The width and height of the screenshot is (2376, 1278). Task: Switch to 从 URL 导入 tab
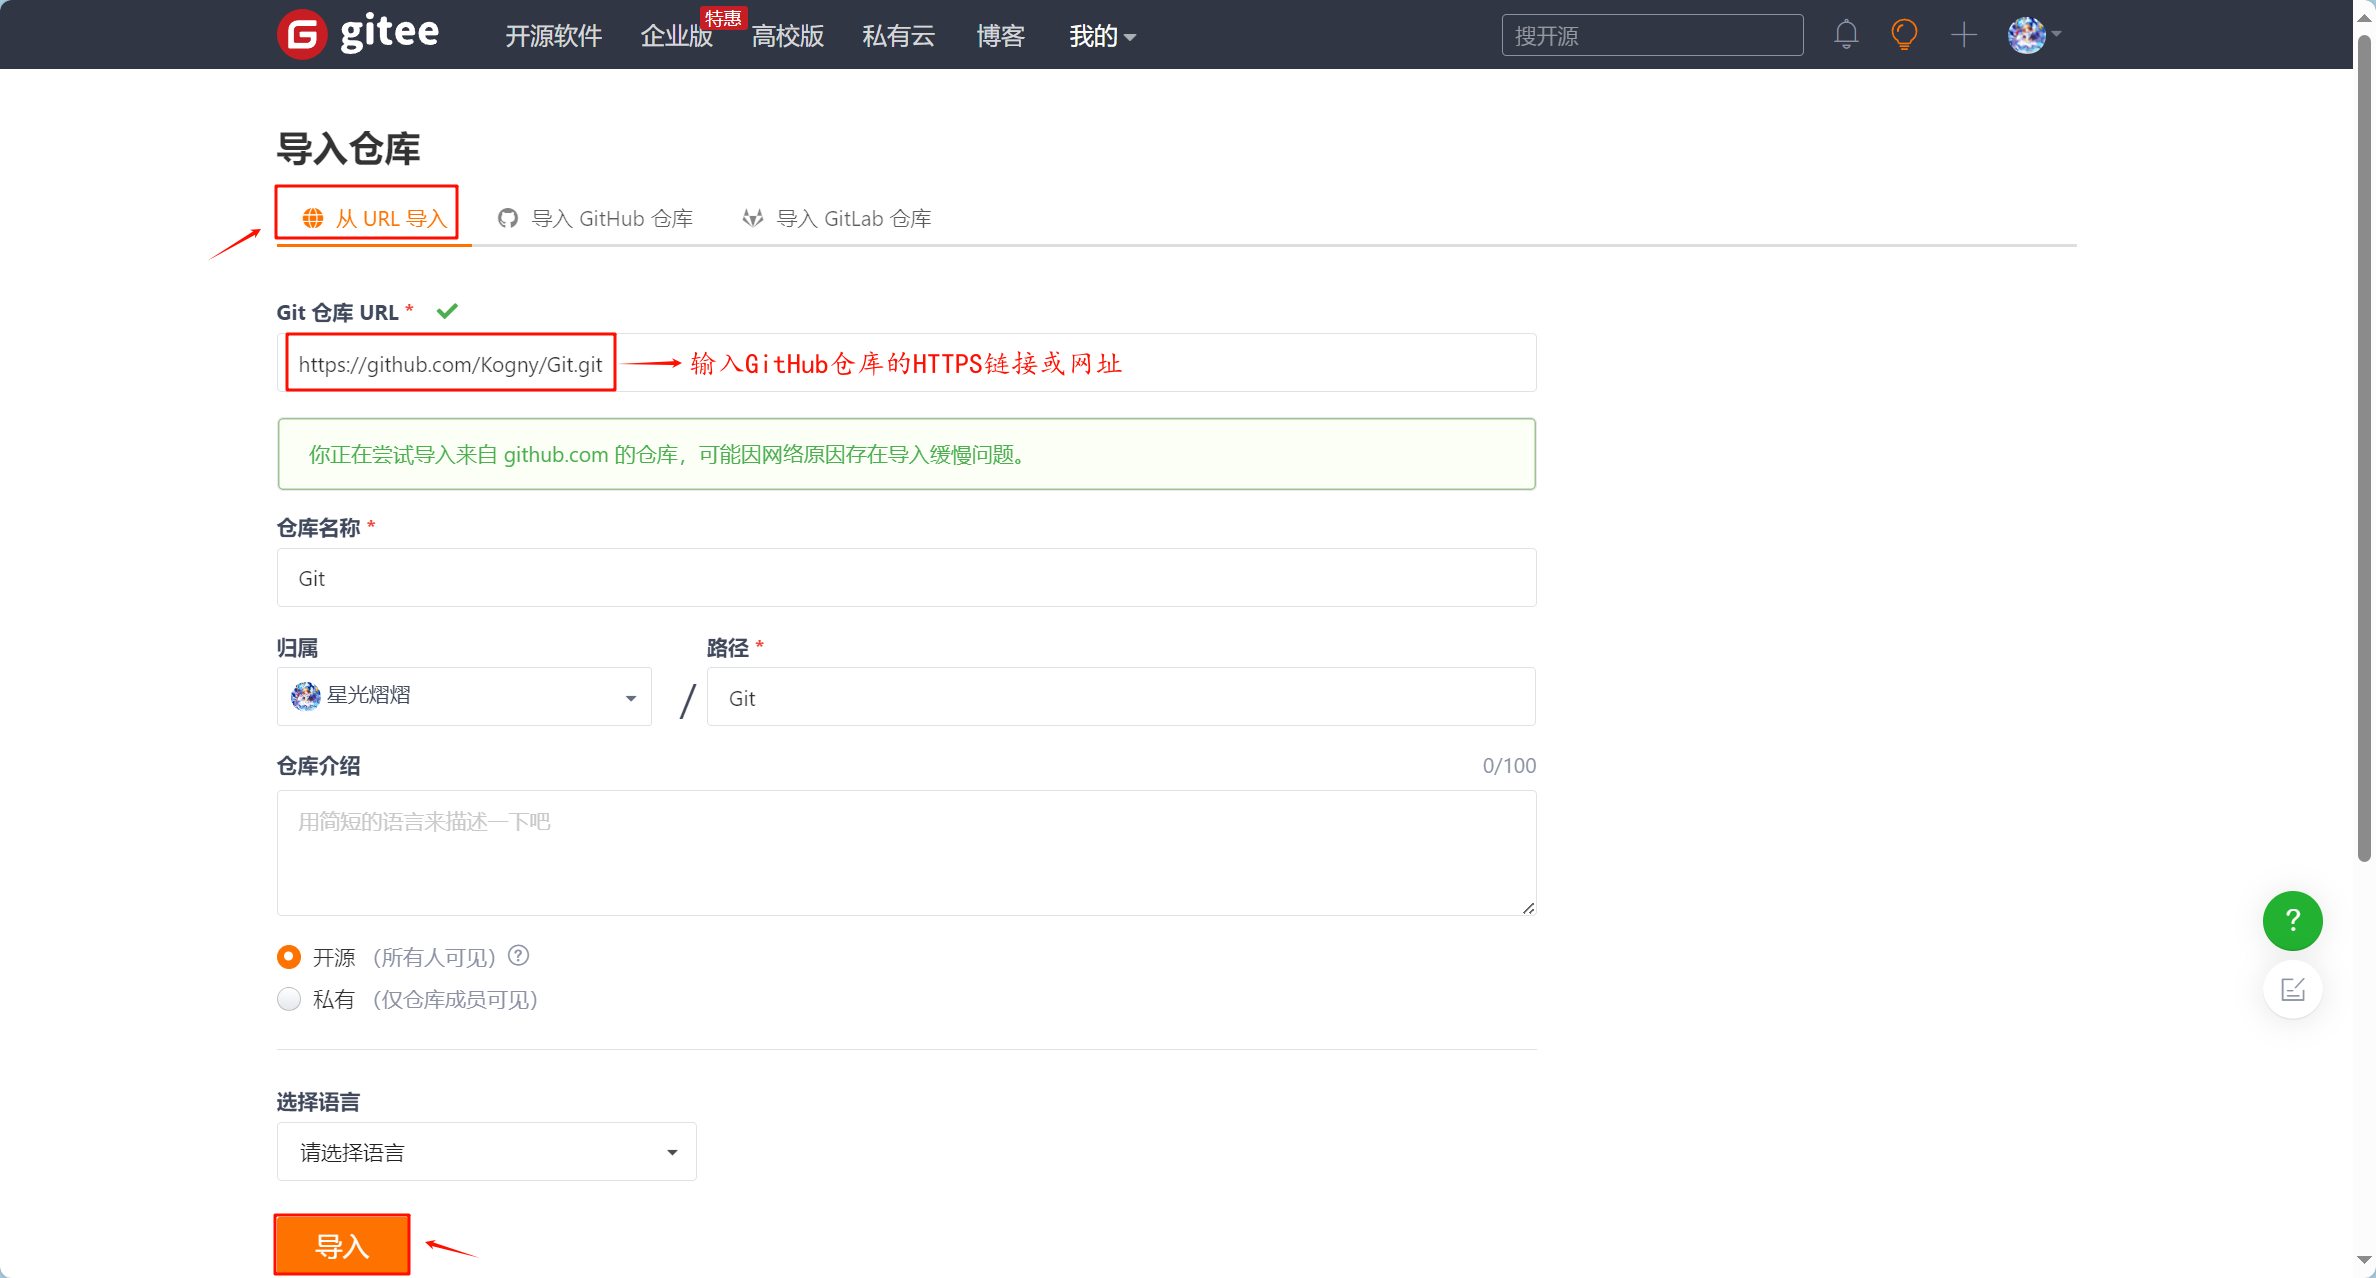(374, 218)
